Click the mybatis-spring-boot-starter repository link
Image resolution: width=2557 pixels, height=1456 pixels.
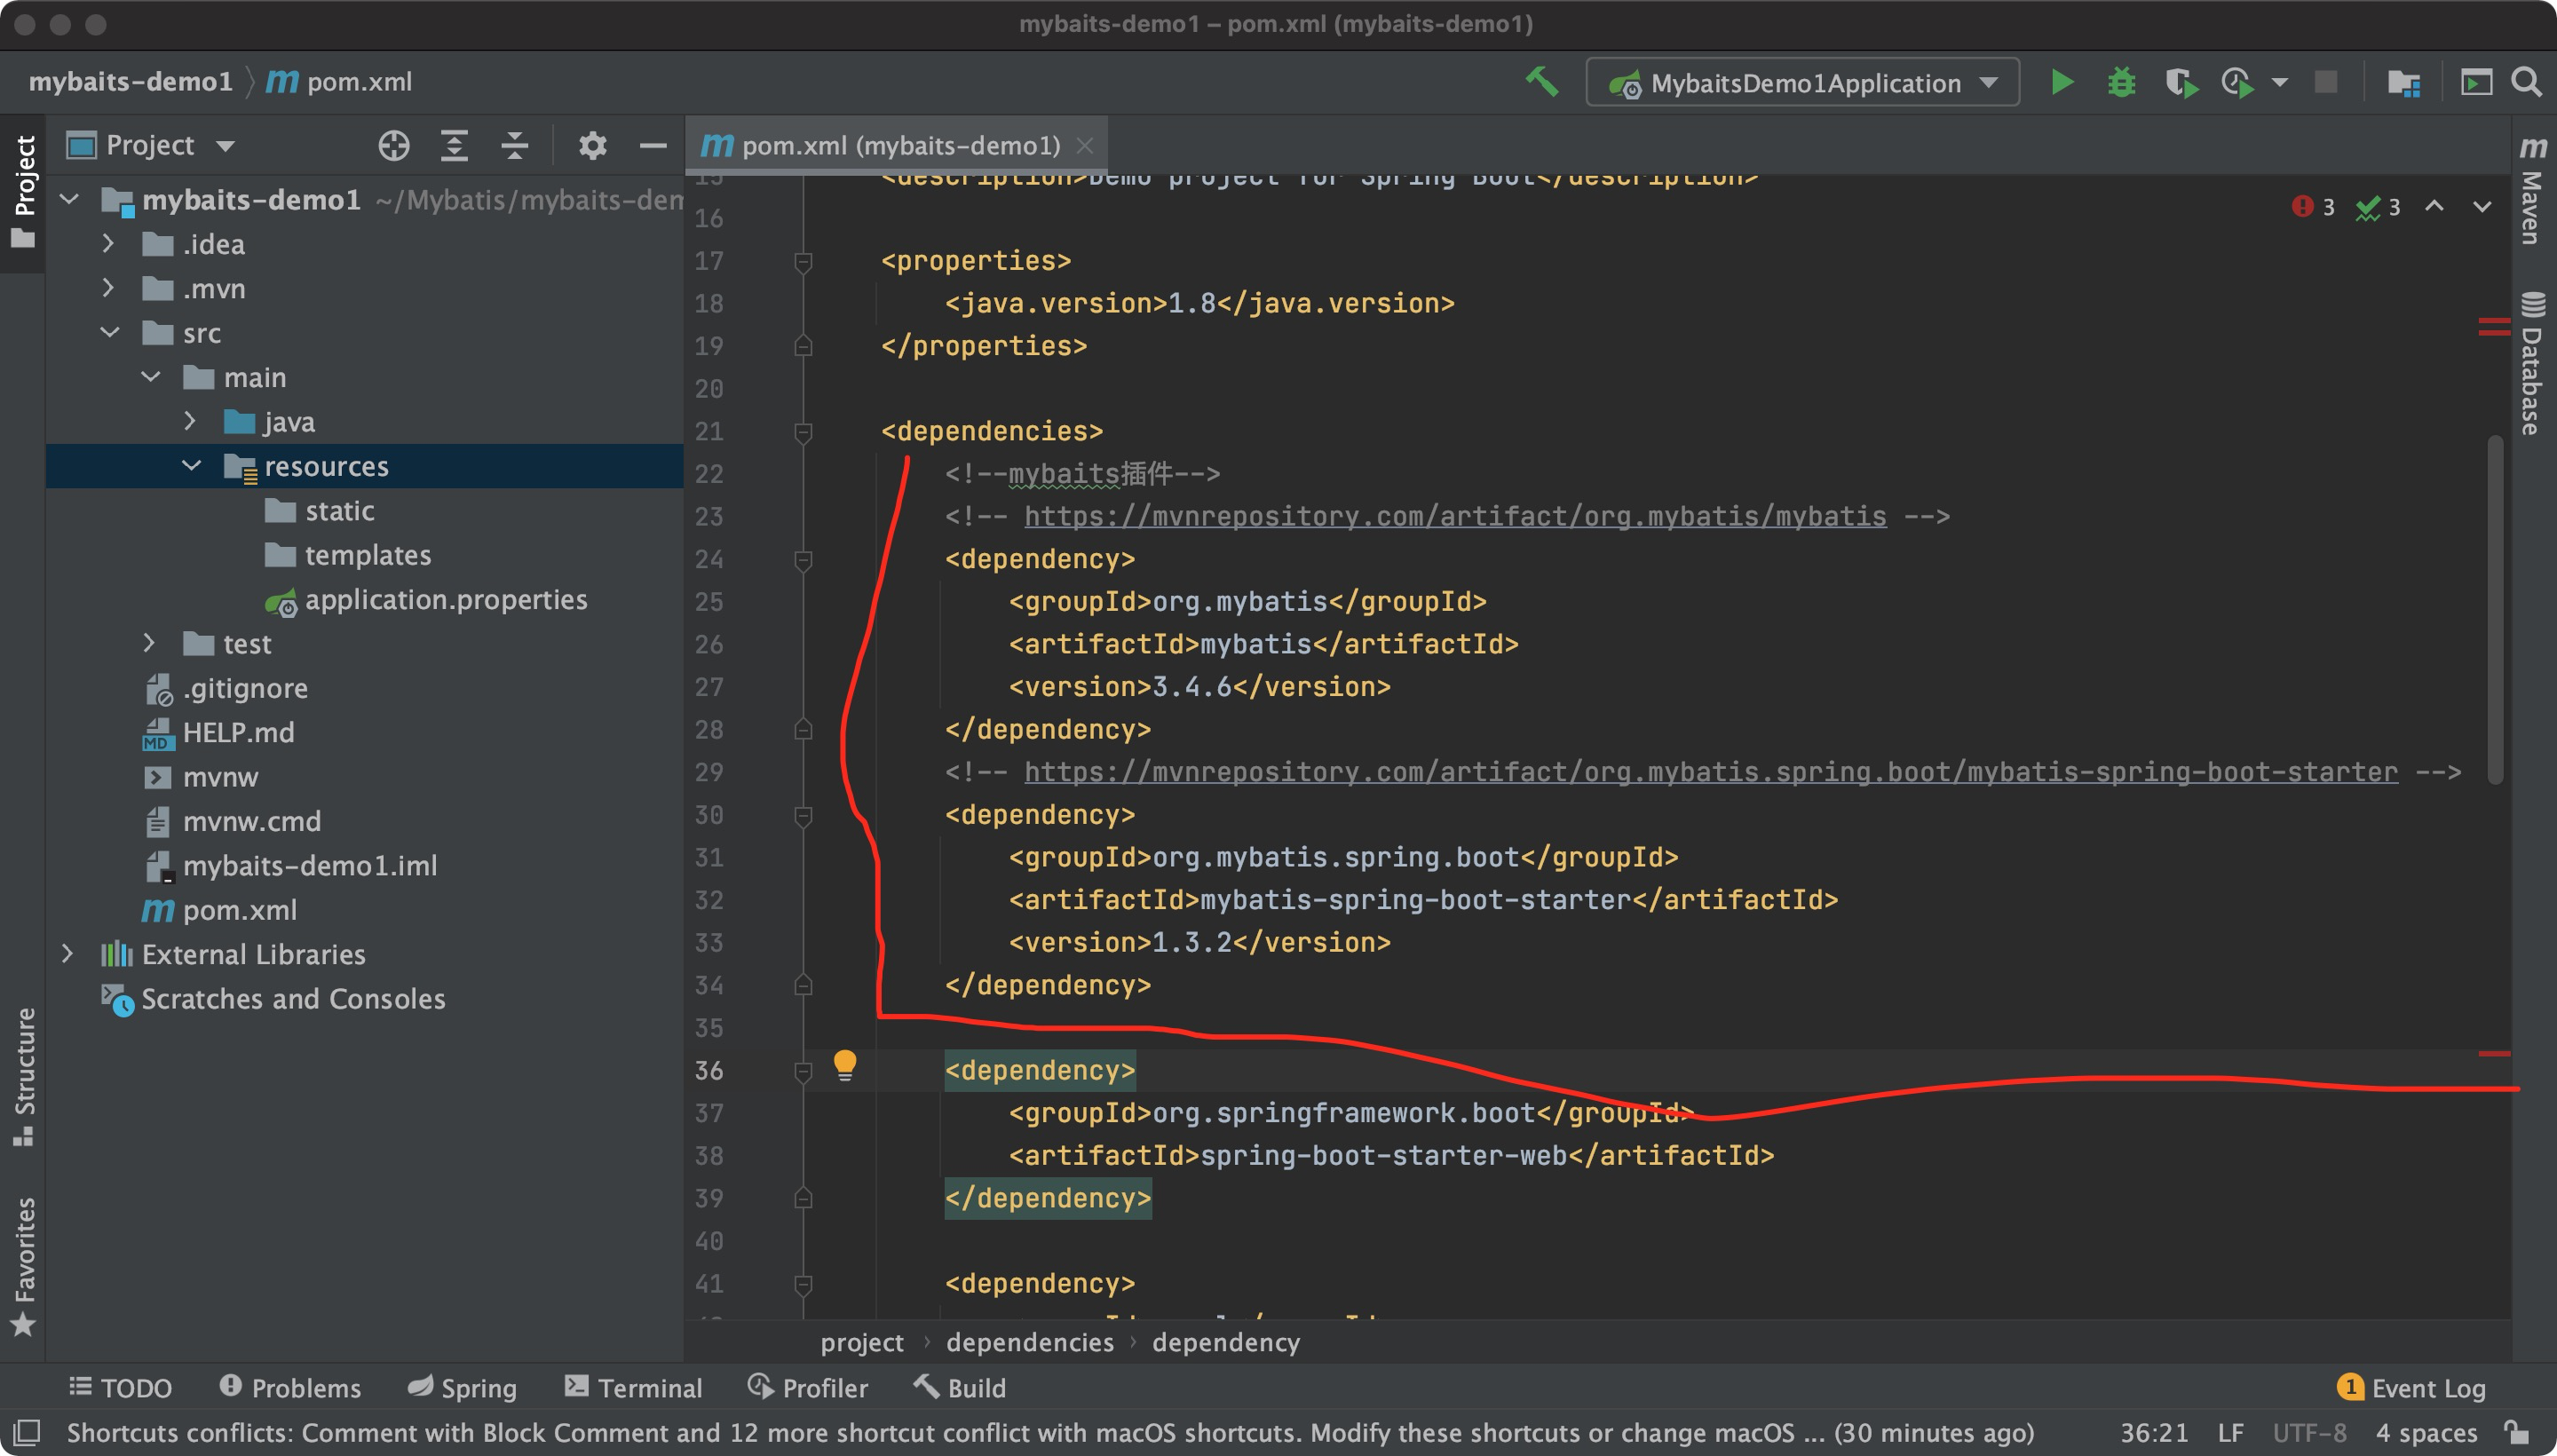[1711, 772]
